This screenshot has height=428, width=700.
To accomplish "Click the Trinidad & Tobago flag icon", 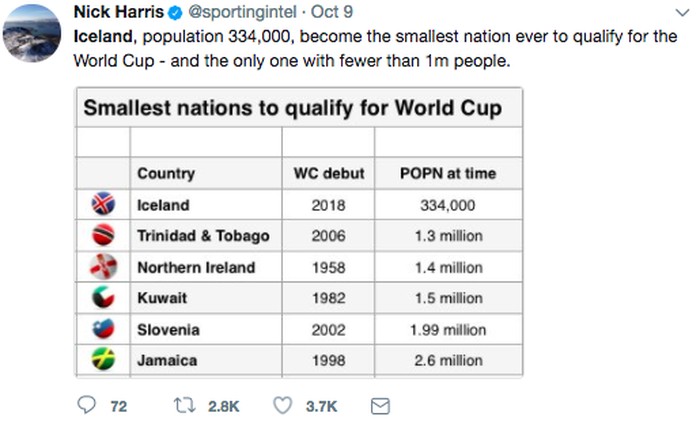I will click(x=104, y=236).
